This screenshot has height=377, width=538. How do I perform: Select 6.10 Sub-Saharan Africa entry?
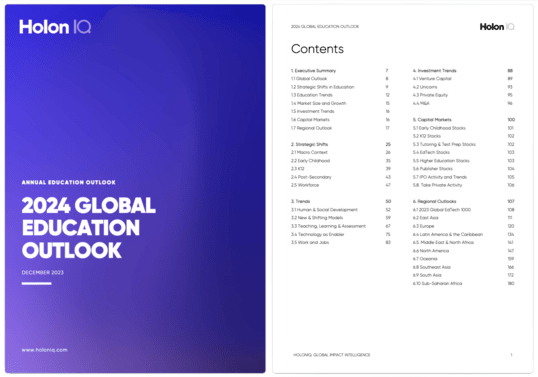(437, 283)
